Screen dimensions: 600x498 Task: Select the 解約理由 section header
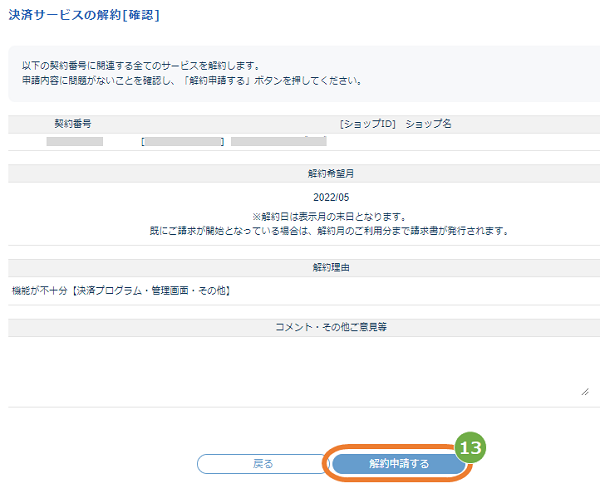click(x=331, y=267)
